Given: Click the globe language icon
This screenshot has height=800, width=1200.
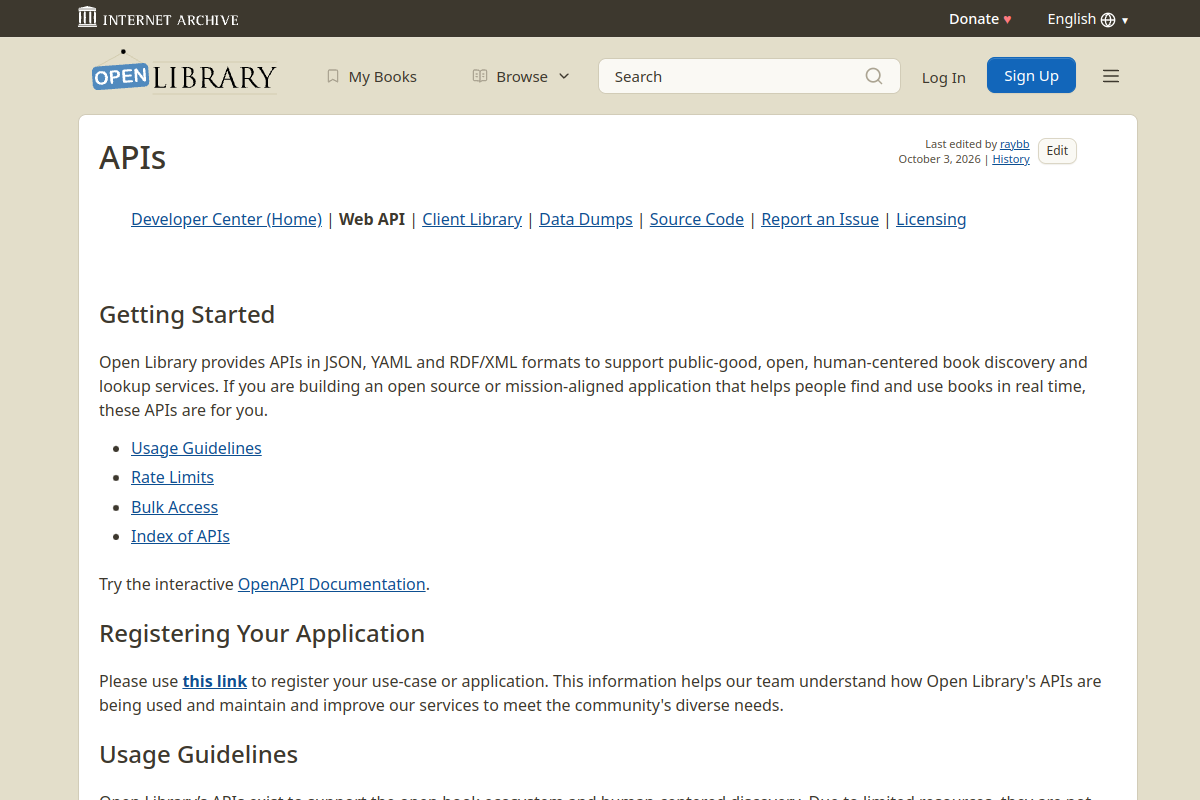Looking at the screenshot, I should tap(1108, 20).
